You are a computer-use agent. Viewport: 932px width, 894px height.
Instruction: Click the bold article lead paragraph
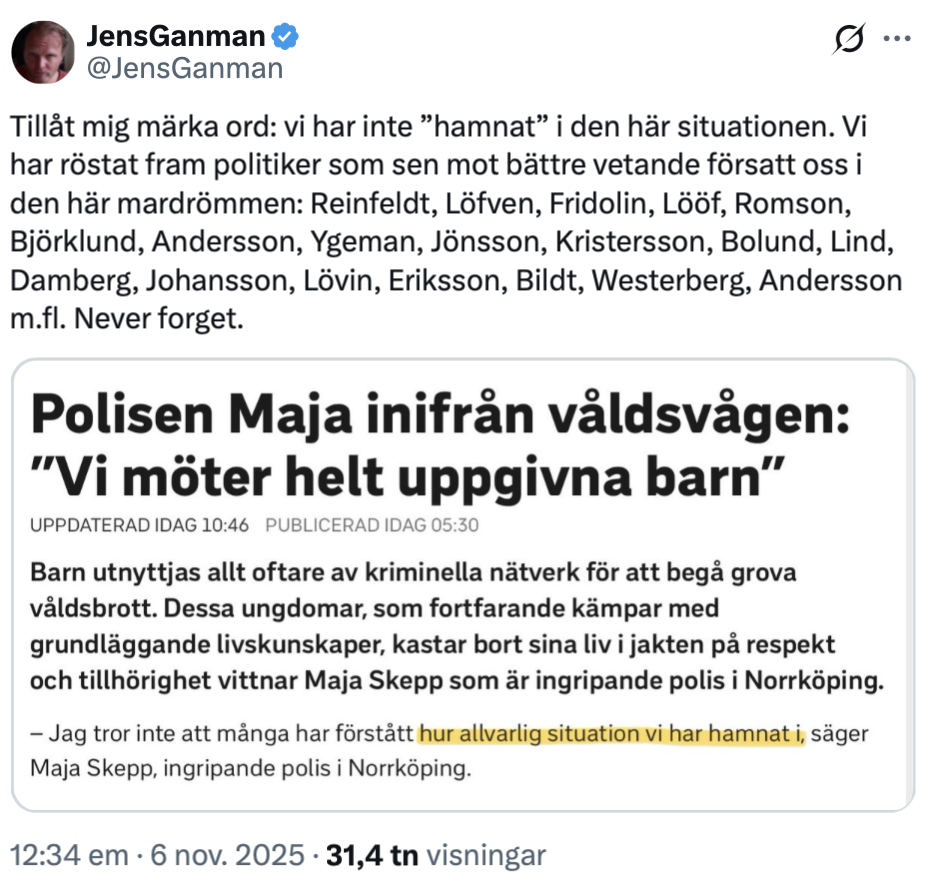(x=455, y=629)
